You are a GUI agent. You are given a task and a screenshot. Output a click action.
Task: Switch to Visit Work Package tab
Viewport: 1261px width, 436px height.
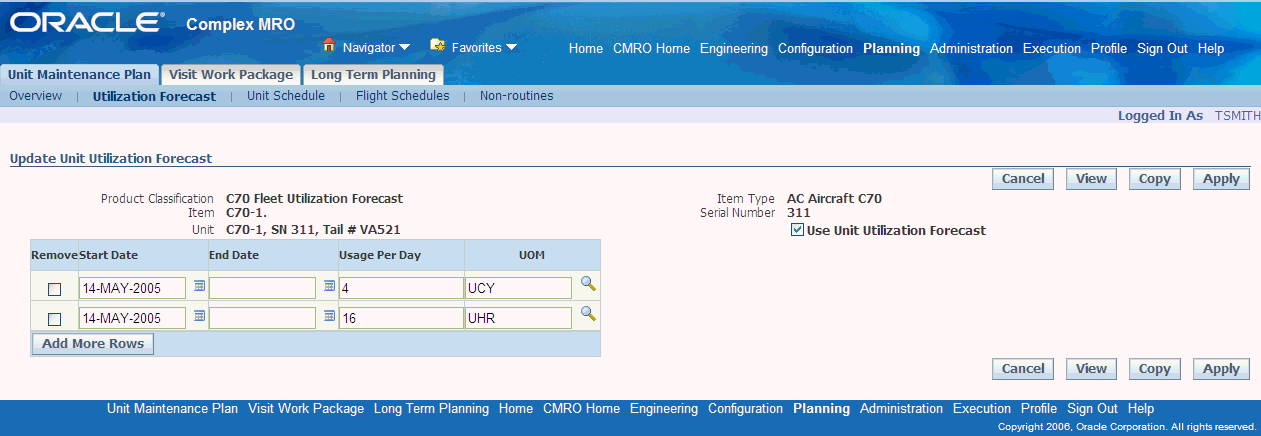tap(230, 75)
